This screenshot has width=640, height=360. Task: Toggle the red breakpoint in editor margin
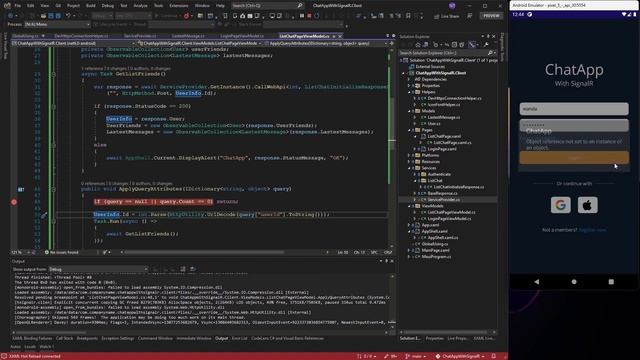14,202
